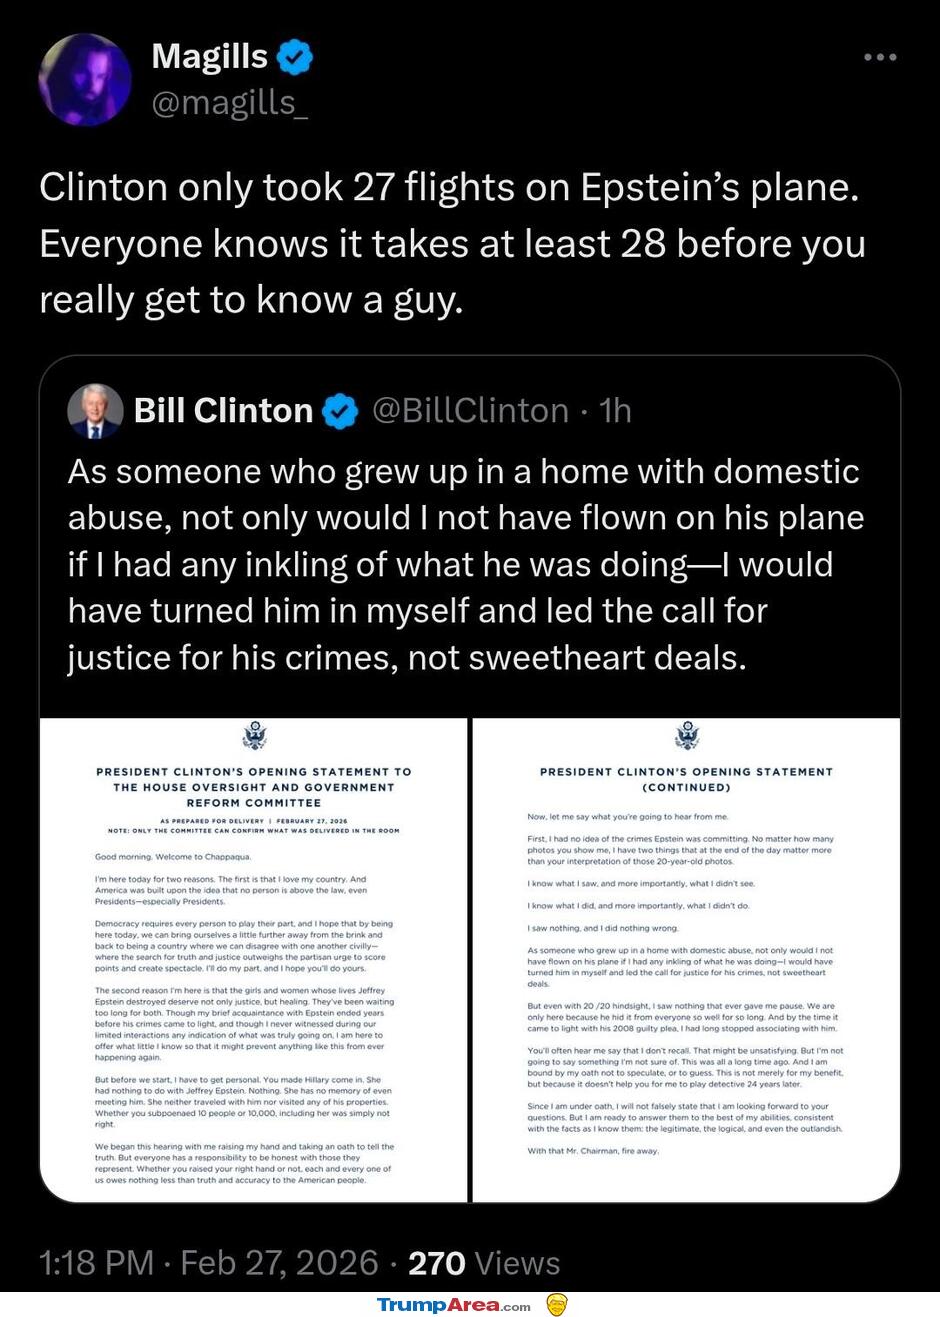This screenshot has width=940, height=1317.
Task: Click the @BillClinton handle
Action: tap(470, 411)
